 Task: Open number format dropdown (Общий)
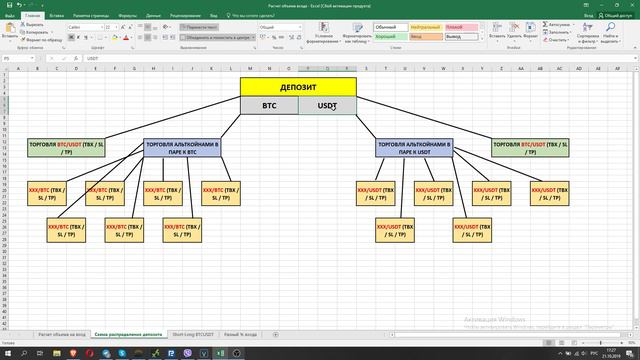point(300,27)
